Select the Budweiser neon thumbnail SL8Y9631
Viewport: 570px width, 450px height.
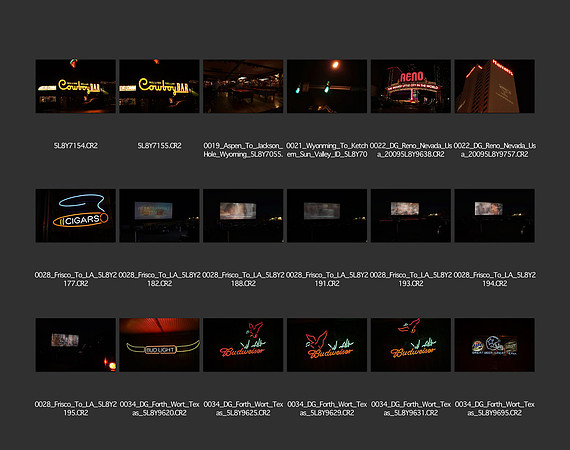tap(411, 345)
